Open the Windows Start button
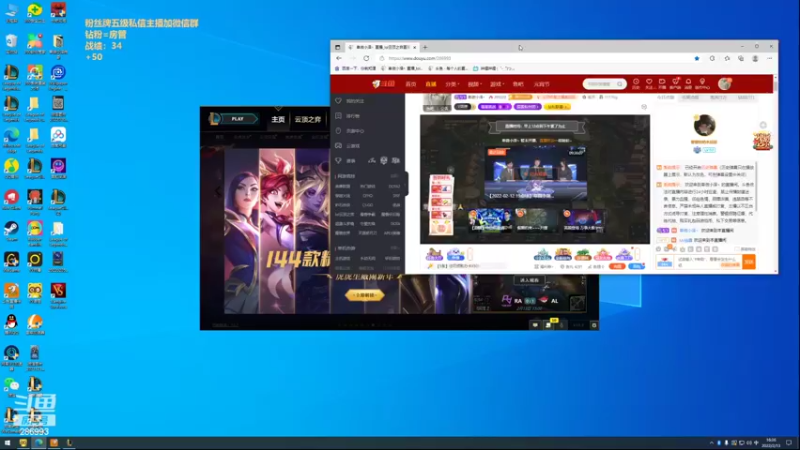The height and width of the screenshot is (450, 800). click(x=7, y=443)
